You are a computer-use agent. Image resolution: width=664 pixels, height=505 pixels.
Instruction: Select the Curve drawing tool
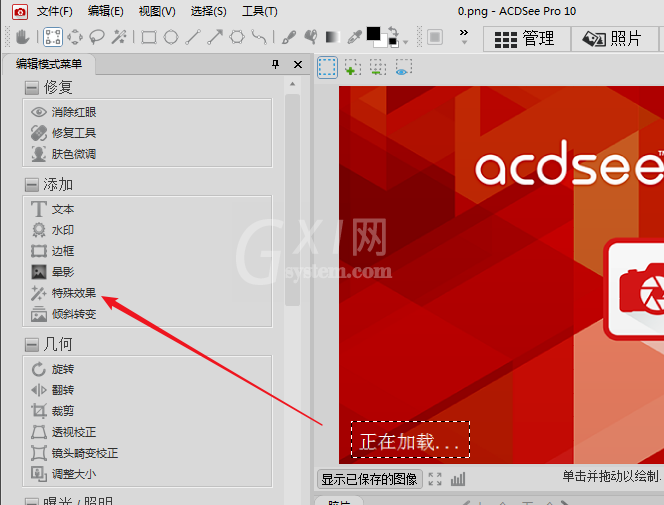pos(259,37)
